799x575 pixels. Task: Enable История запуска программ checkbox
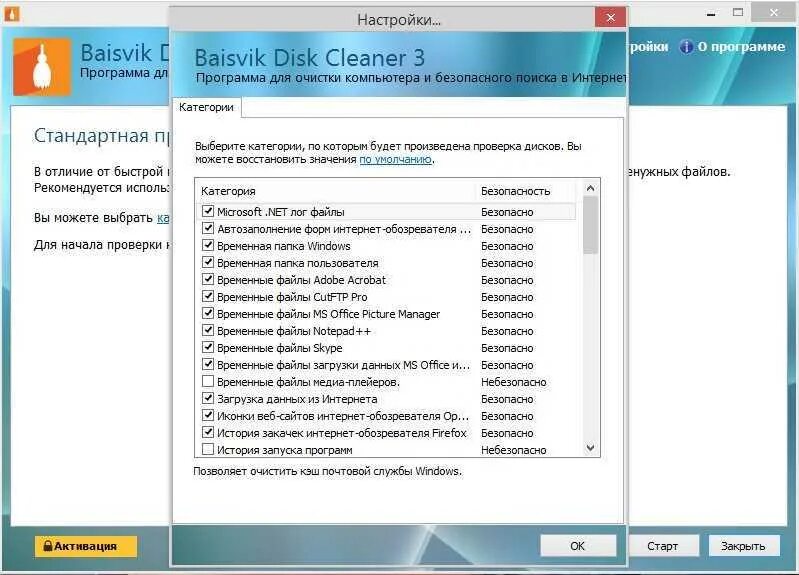pos(208,449)
